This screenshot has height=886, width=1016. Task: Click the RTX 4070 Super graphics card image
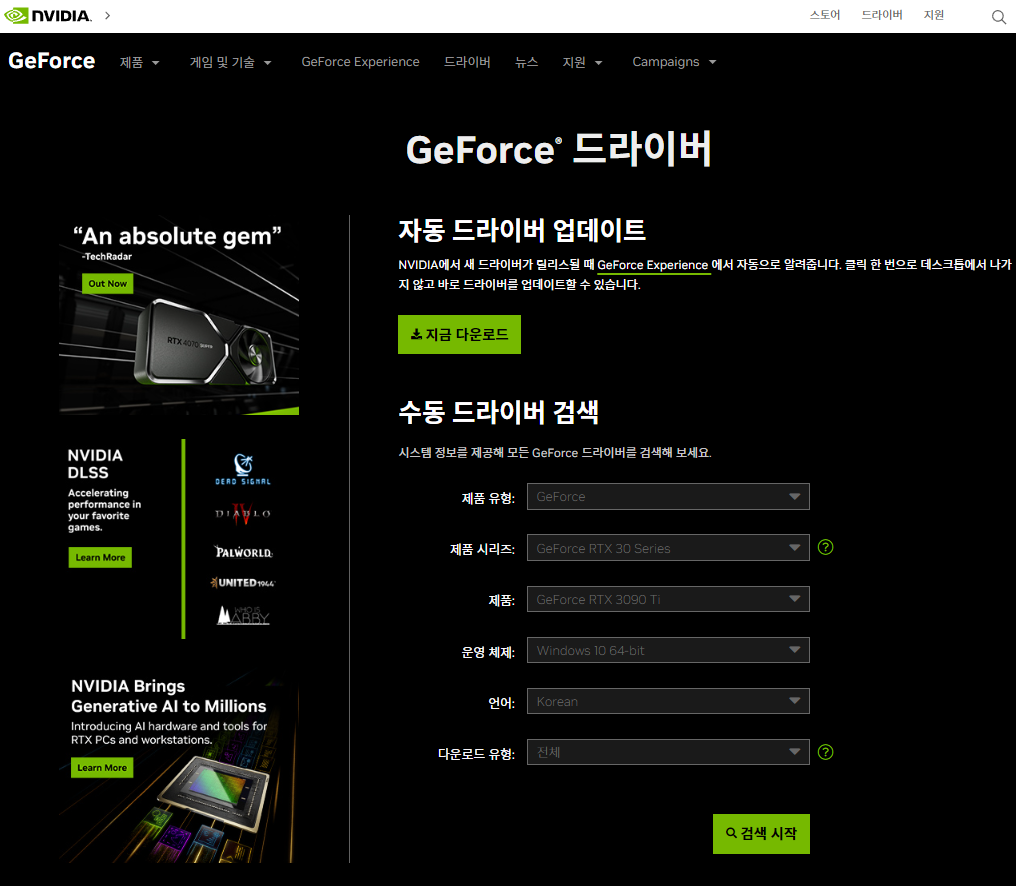tap(205, 342)
